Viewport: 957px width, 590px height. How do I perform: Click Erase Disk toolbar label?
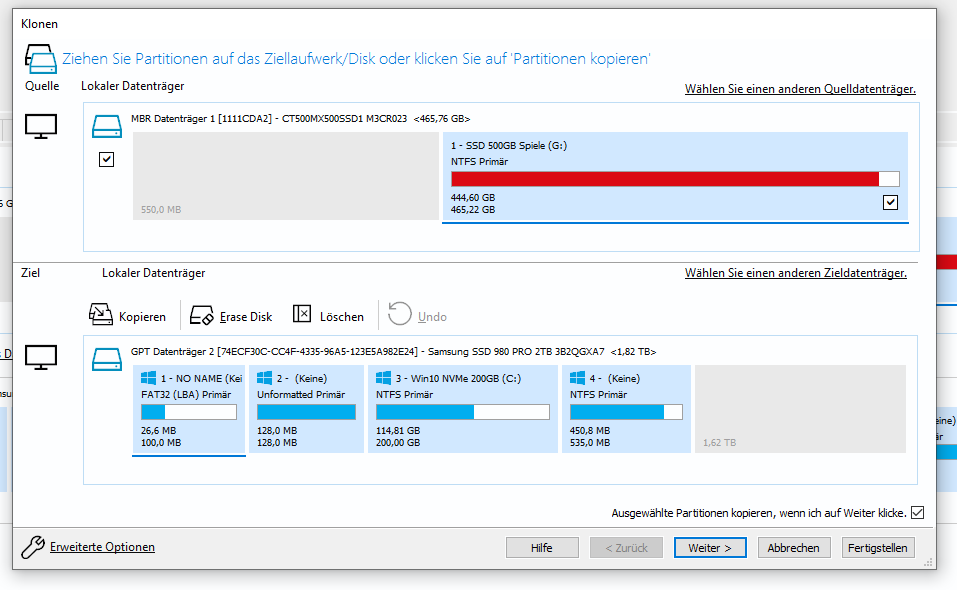[x=246, y=317]
